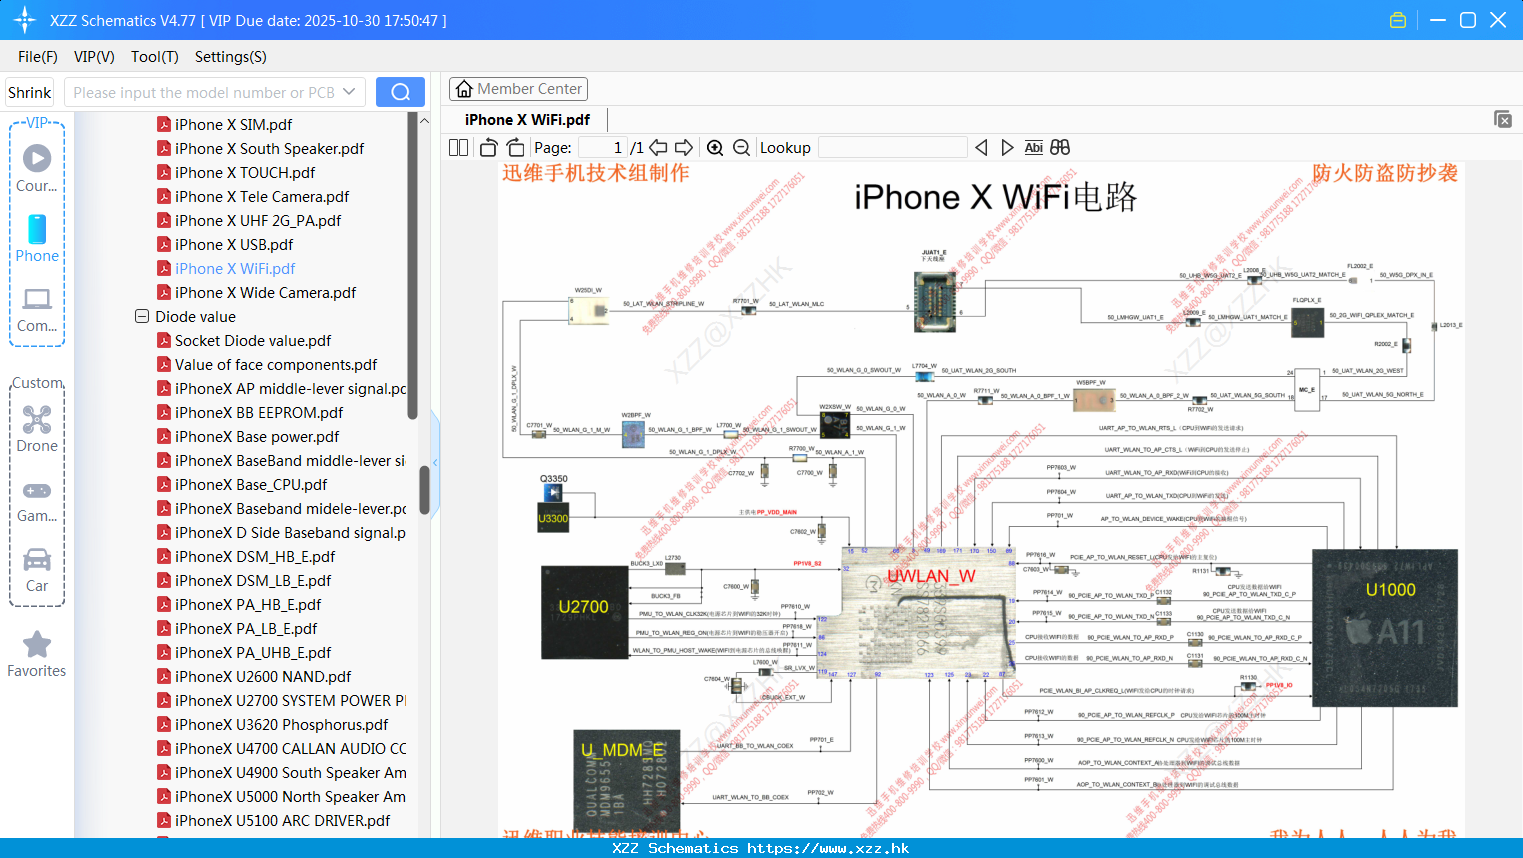Click the U1000 A11 chip in schematic

pos(1385,628)
